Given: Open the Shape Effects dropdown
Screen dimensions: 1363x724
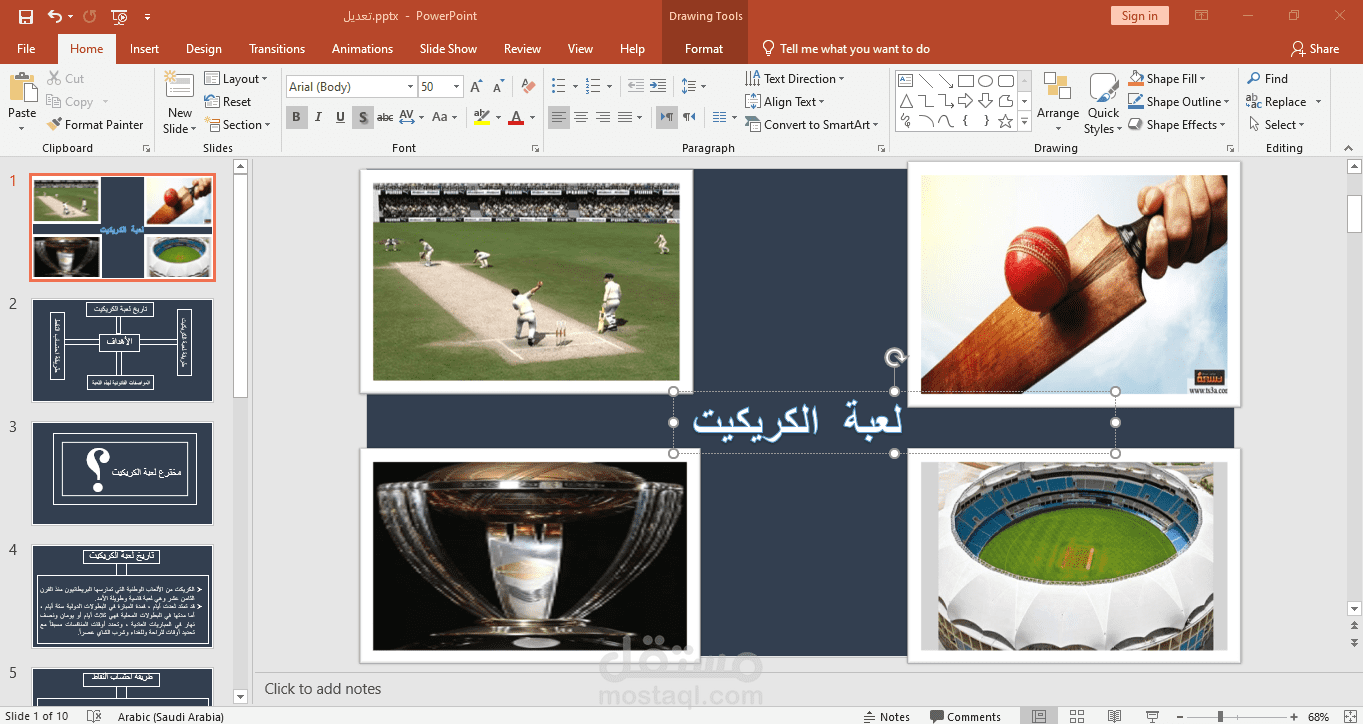Looking at the screenshot, I should (x=1177, y=125).
